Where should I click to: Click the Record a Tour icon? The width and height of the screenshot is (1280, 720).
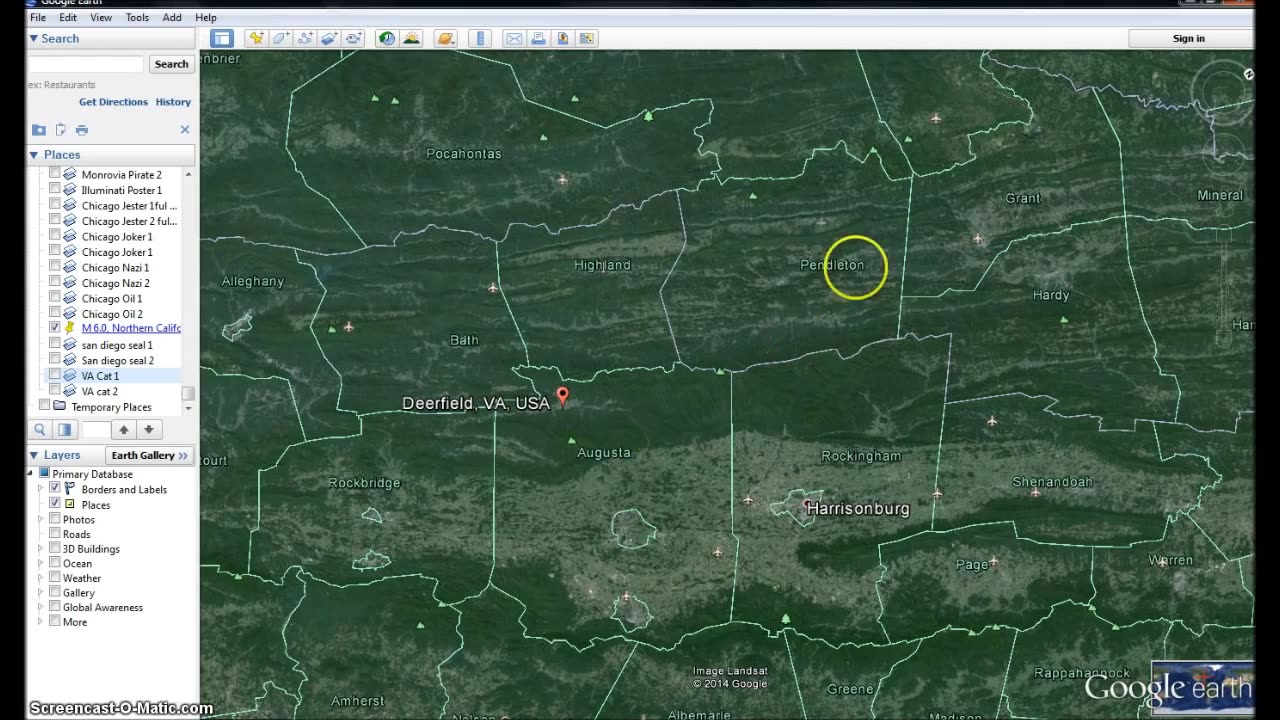coord(353,38)
